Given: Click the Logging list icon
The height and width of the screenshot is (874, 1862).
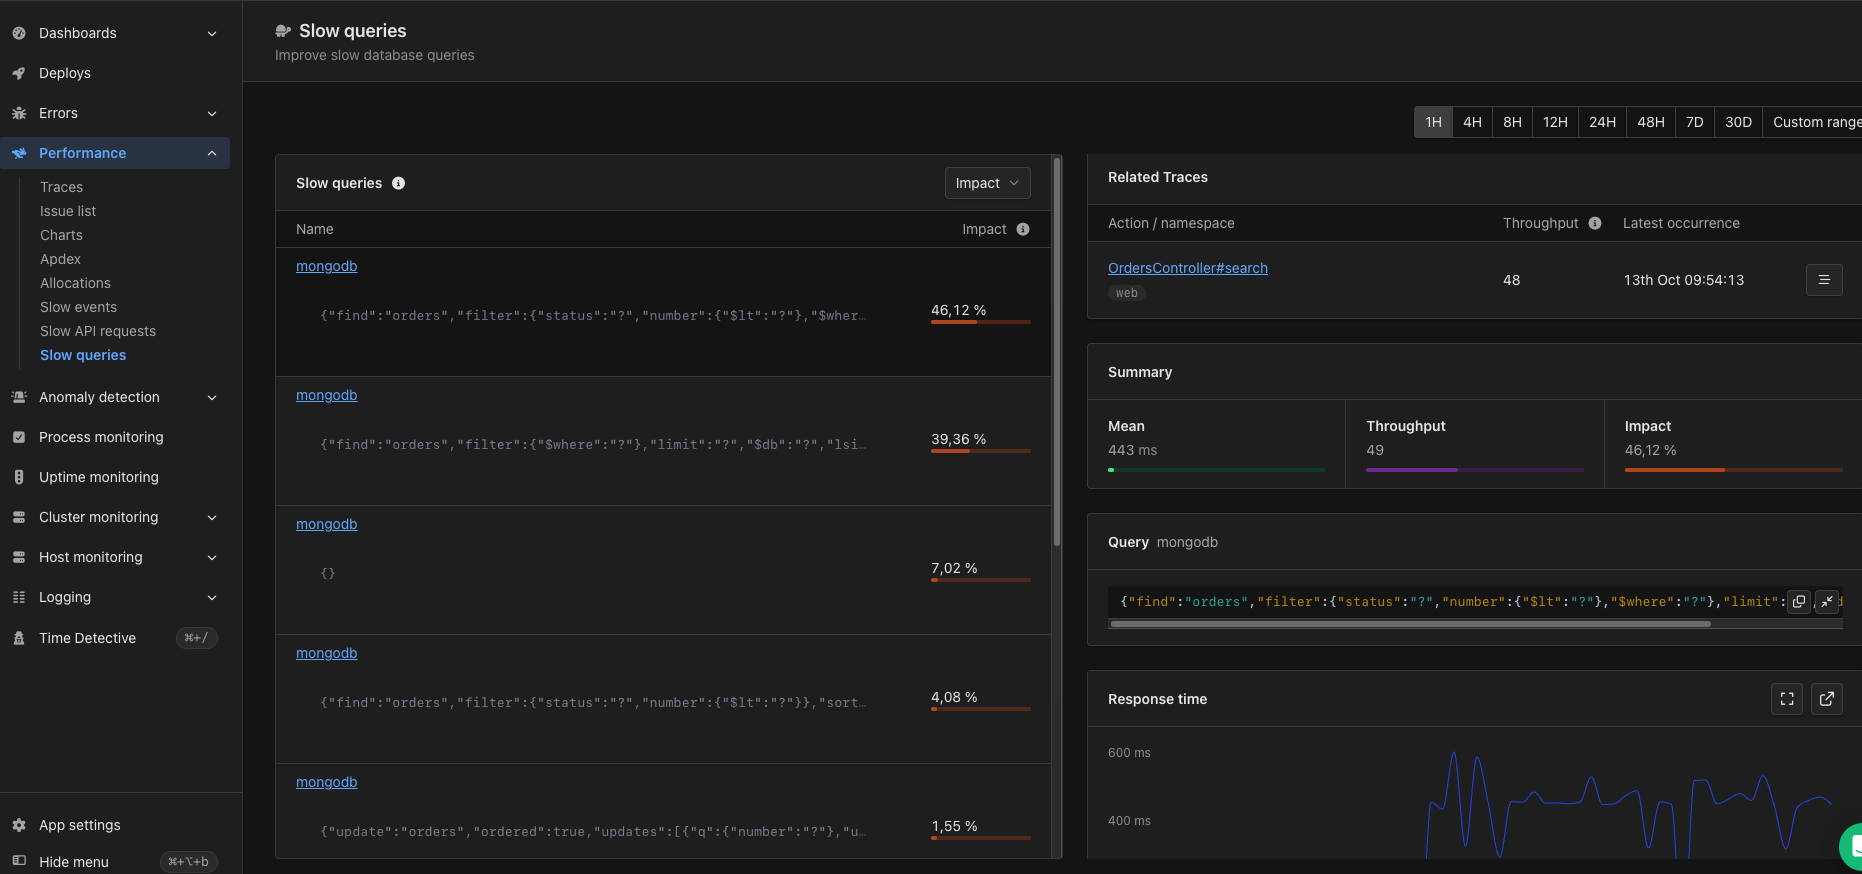Looking at the screenshot, I should tap(19, 597).
